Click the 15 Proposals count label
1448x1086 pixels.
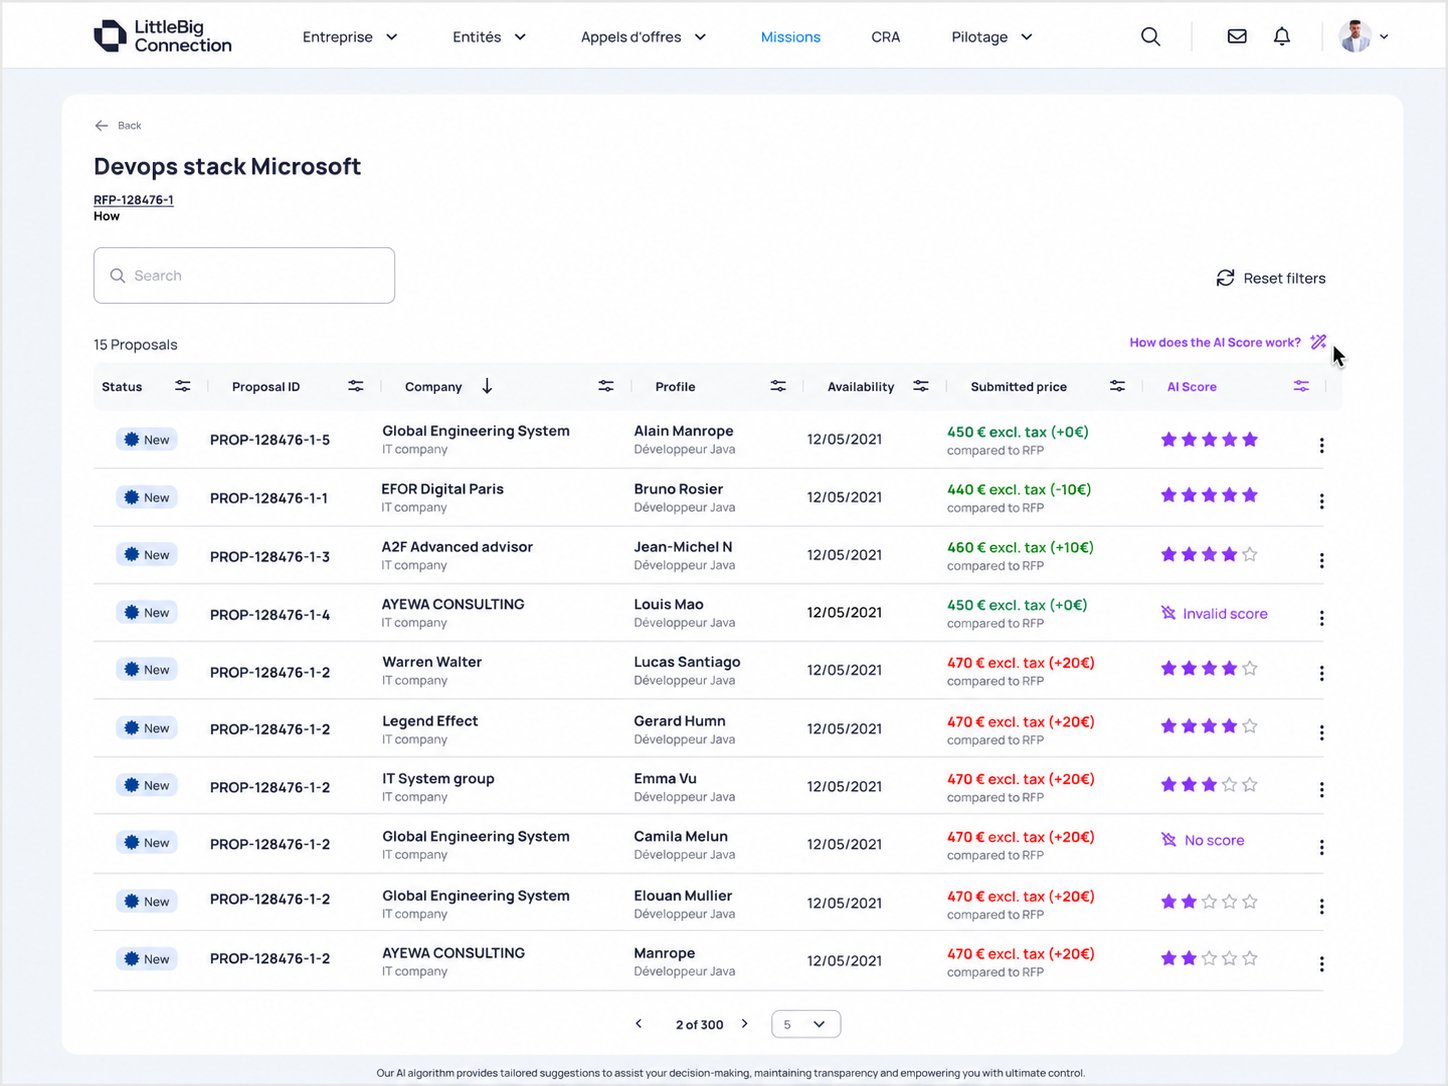click(x=135, y=345)
